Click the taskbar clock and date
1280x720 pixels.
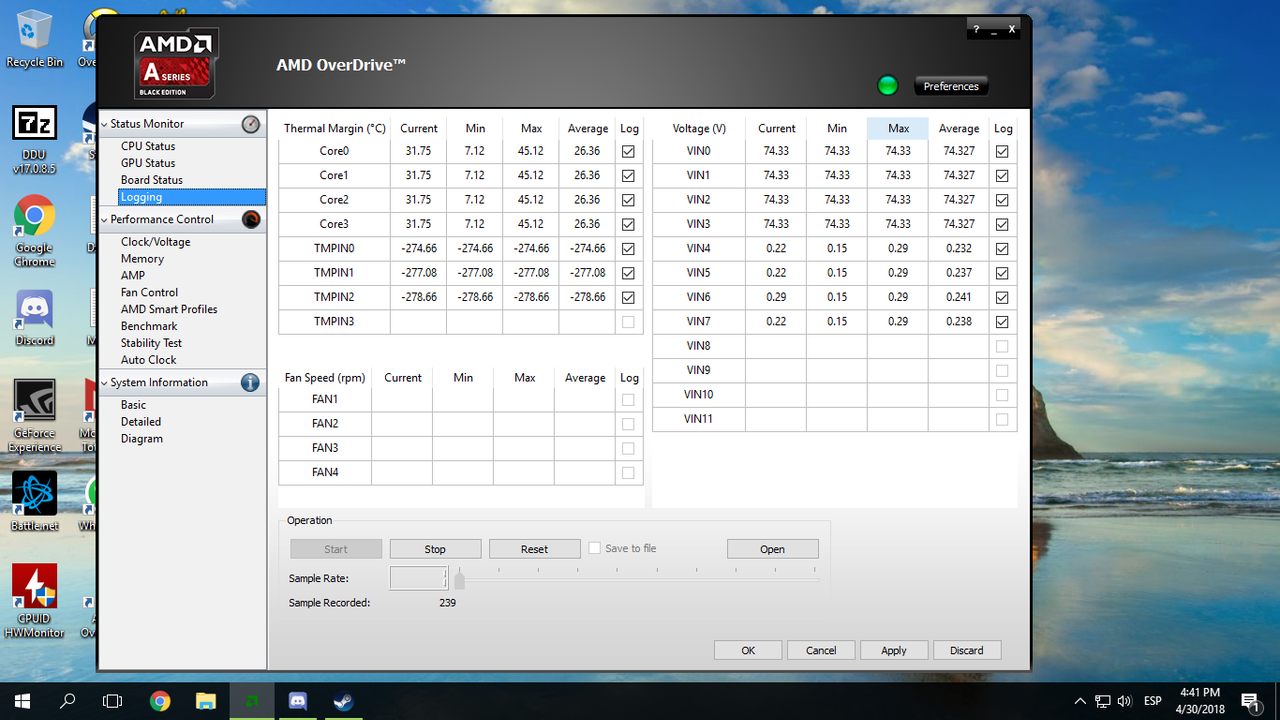(1199, 701)
